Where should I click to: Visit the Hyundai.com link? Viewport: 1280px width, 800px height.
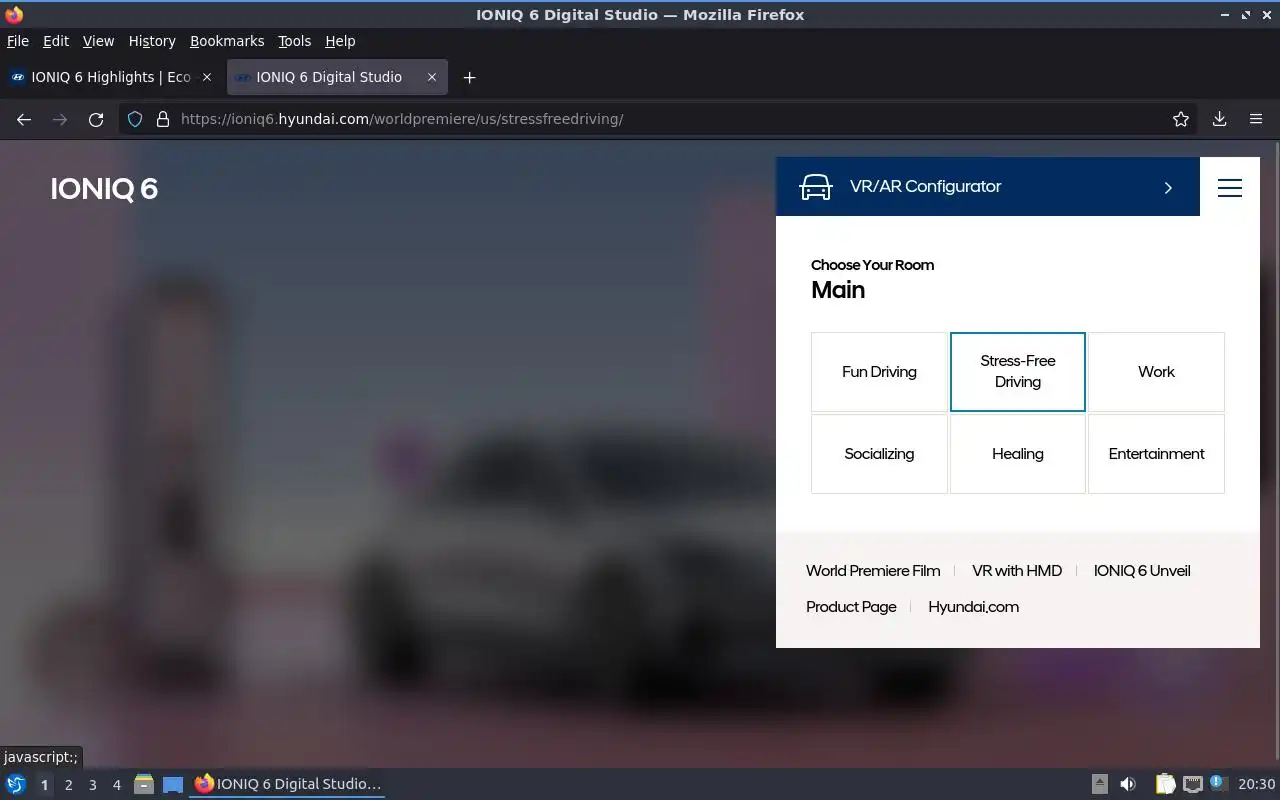tap(973, 607)
